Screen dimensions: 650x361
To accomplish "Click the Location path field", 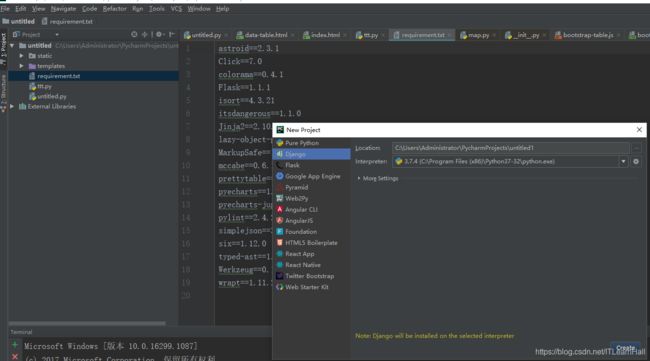I will (511, 148).
